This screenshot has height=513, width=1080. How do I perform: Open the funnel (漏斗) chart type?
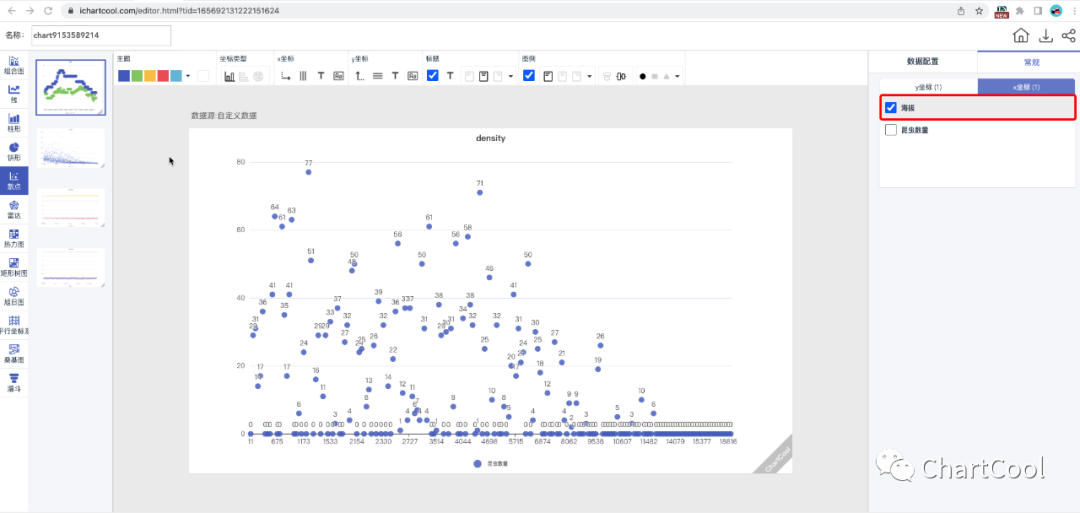coord(14,381)
